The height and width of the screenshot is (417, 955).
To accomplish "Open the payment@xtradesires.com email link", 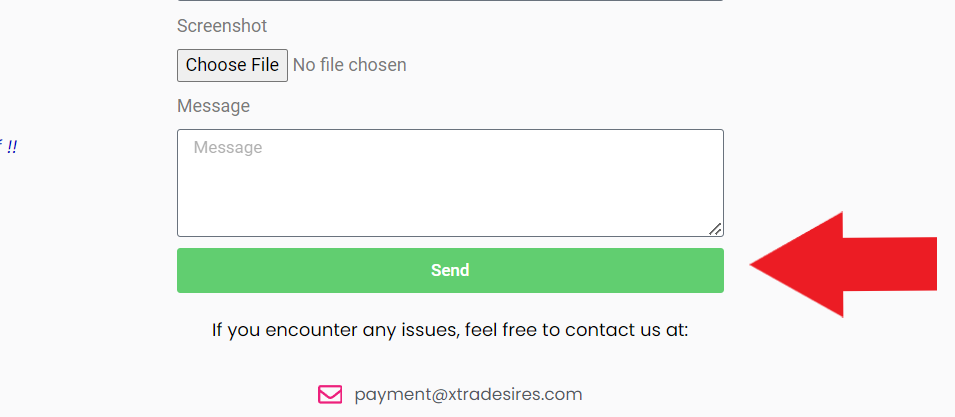I will 468,394.
